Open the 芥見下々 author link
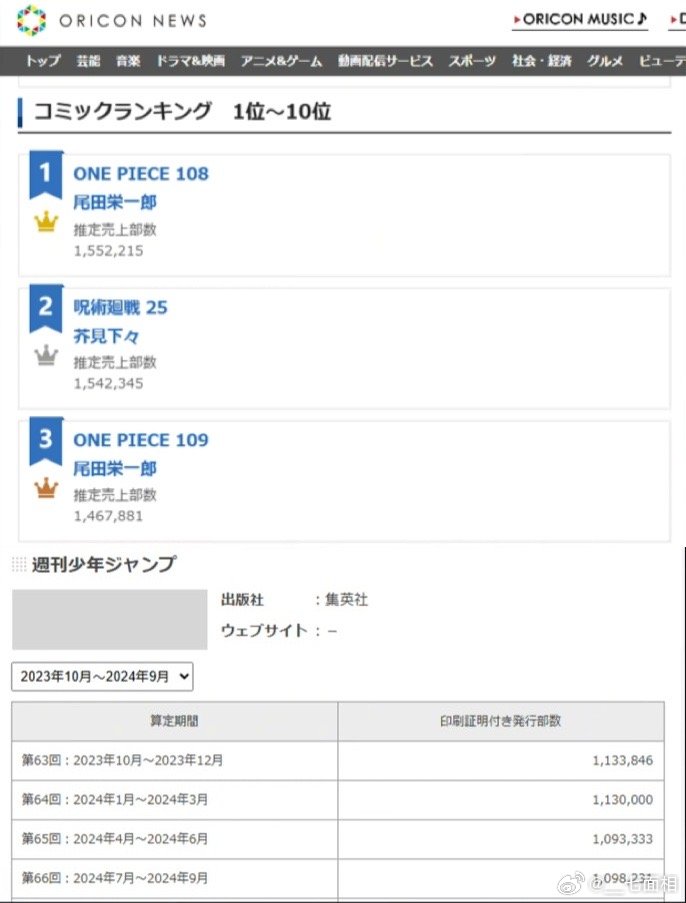Screen dimensions: 686x903 (x=106, y=336)
